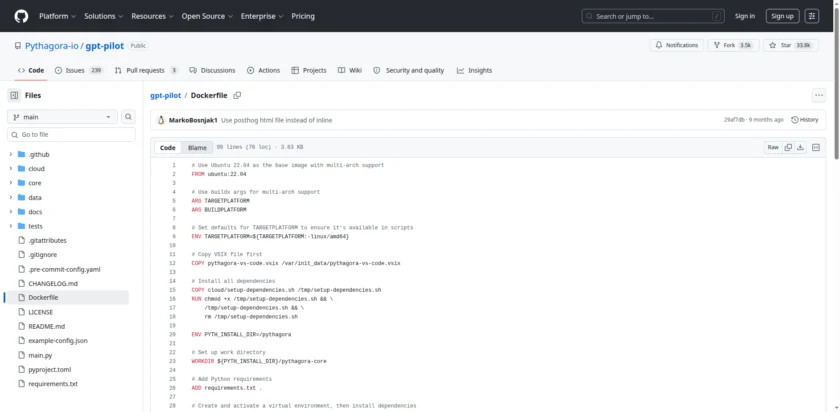Open the Issues tab
Image resolution: width=840 pixels, height=412 pixels.
pyautogui.click(x=78, y=70)
